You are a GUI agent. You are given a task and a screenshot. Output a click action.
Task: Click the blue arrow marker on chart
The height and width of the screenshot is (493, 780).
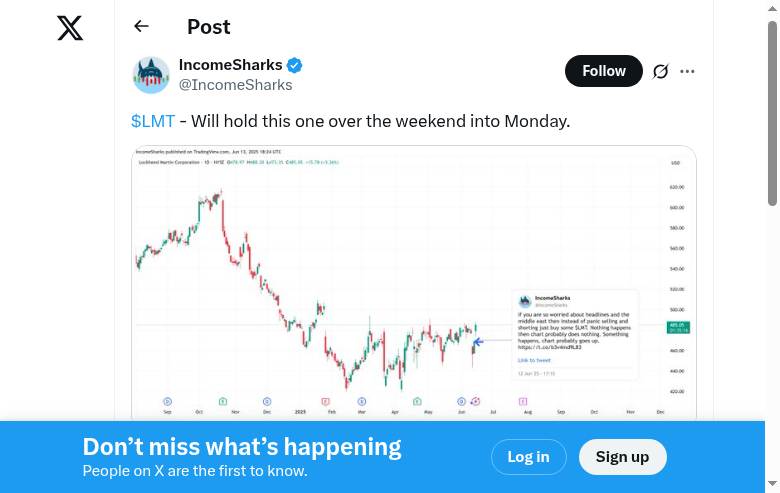478,342
